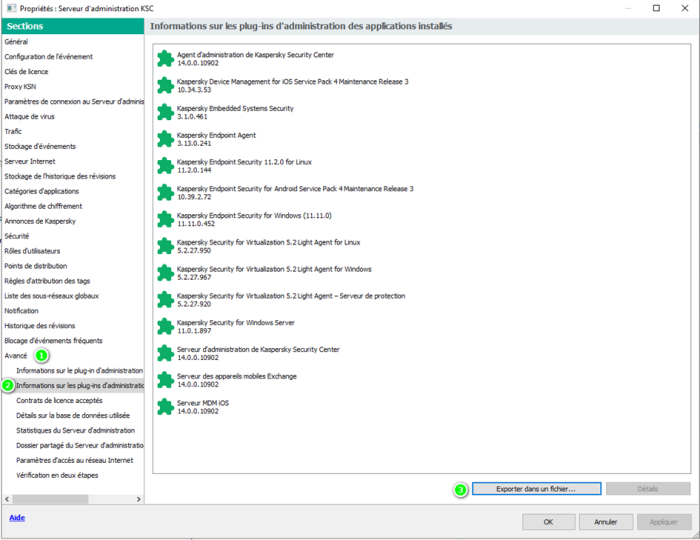Go to Vérification en deux étapes
700x540 pixels.
pos(57,475)
